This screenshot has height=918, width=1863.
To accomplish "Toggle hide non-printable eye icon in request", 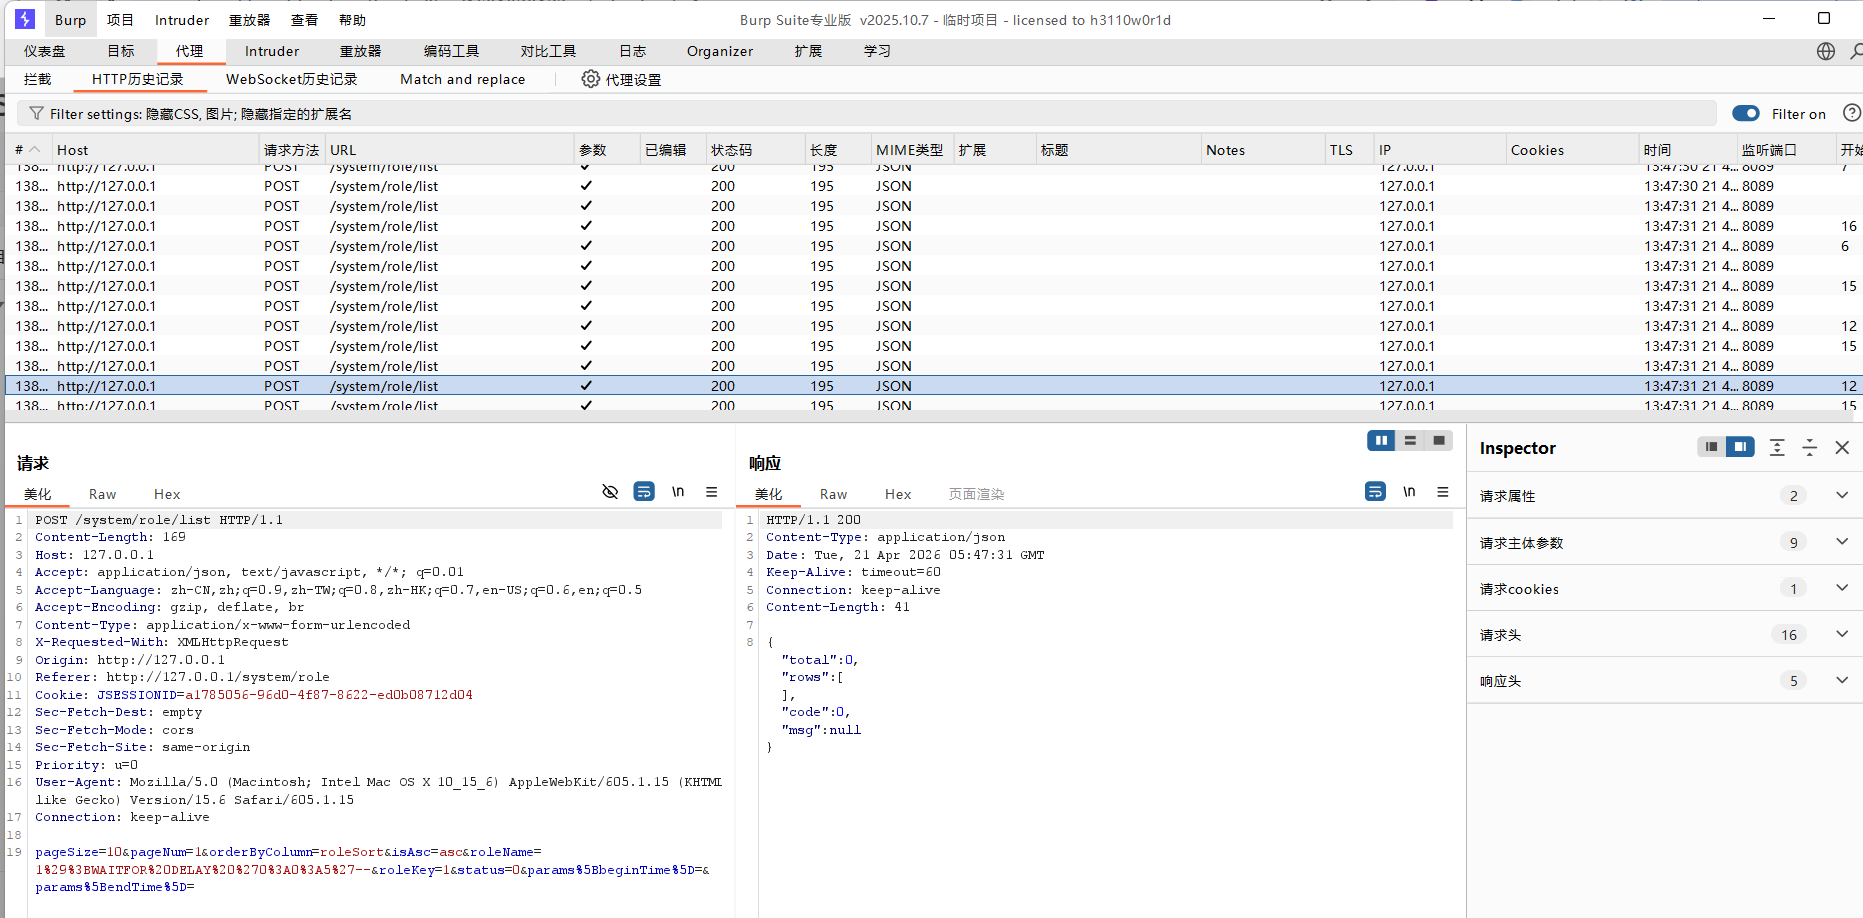I will pyautogui.click(x=610, y=492).
